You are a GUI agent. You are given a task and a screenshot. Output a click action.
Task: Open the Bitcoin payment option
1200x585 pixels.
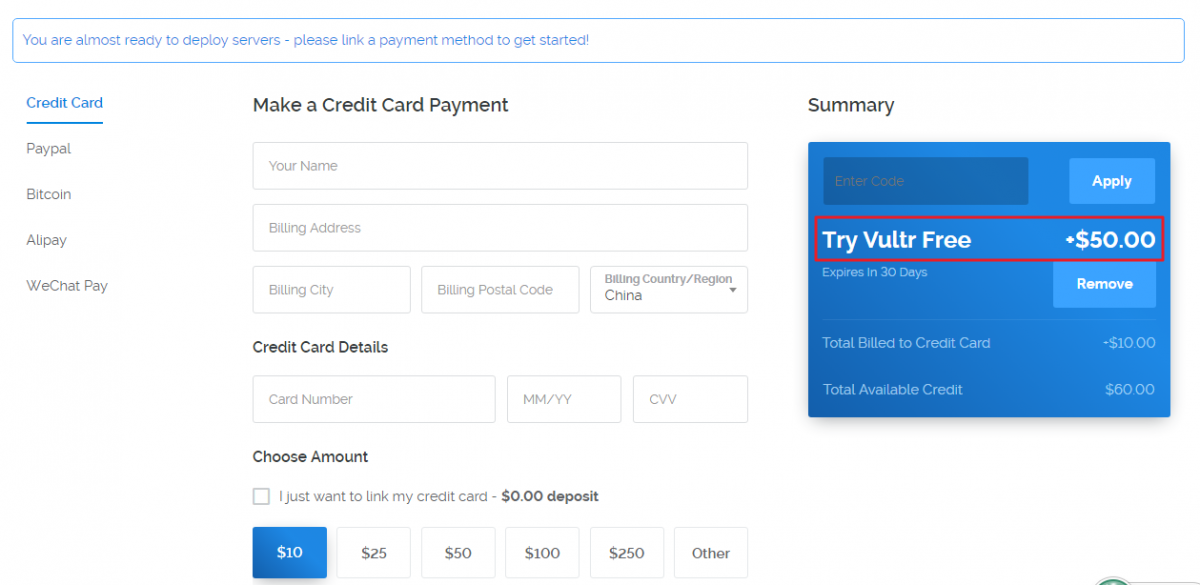pyautogui.click(x=48, y=194)
